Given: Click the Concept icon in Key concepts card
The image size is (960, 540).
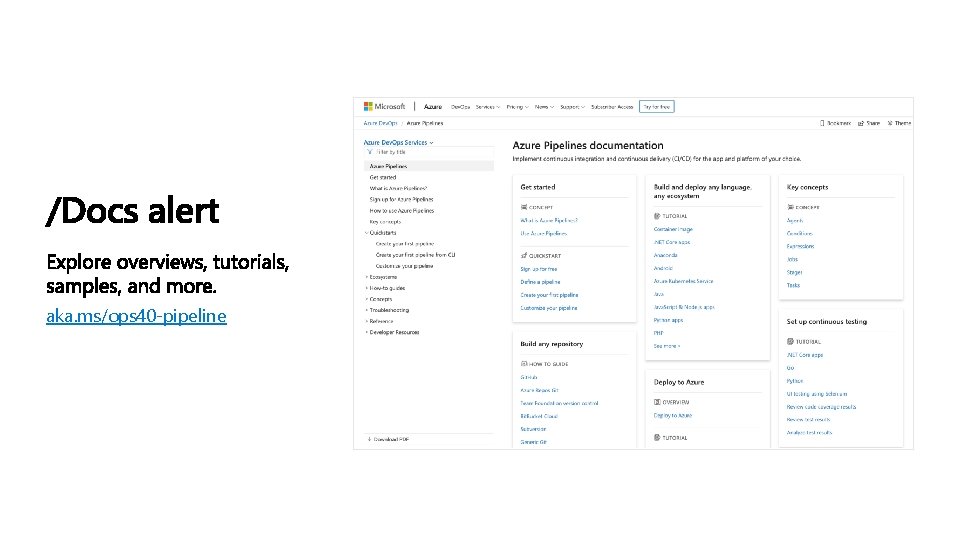Looking at the screenshot, I should (x=790, y=207).
